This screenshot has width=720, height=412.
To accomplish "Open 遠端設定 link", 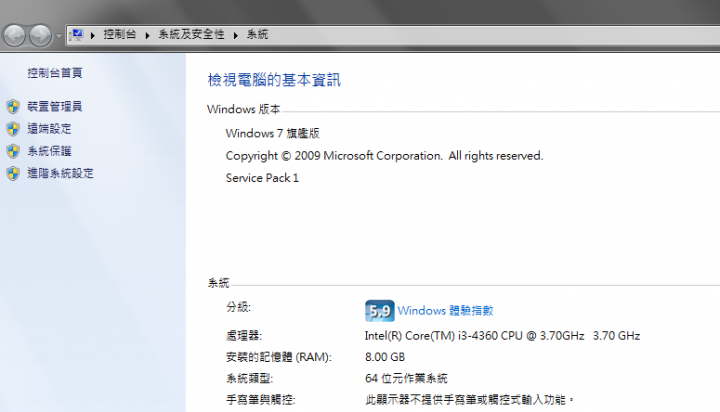I will (x=49, y=129).
